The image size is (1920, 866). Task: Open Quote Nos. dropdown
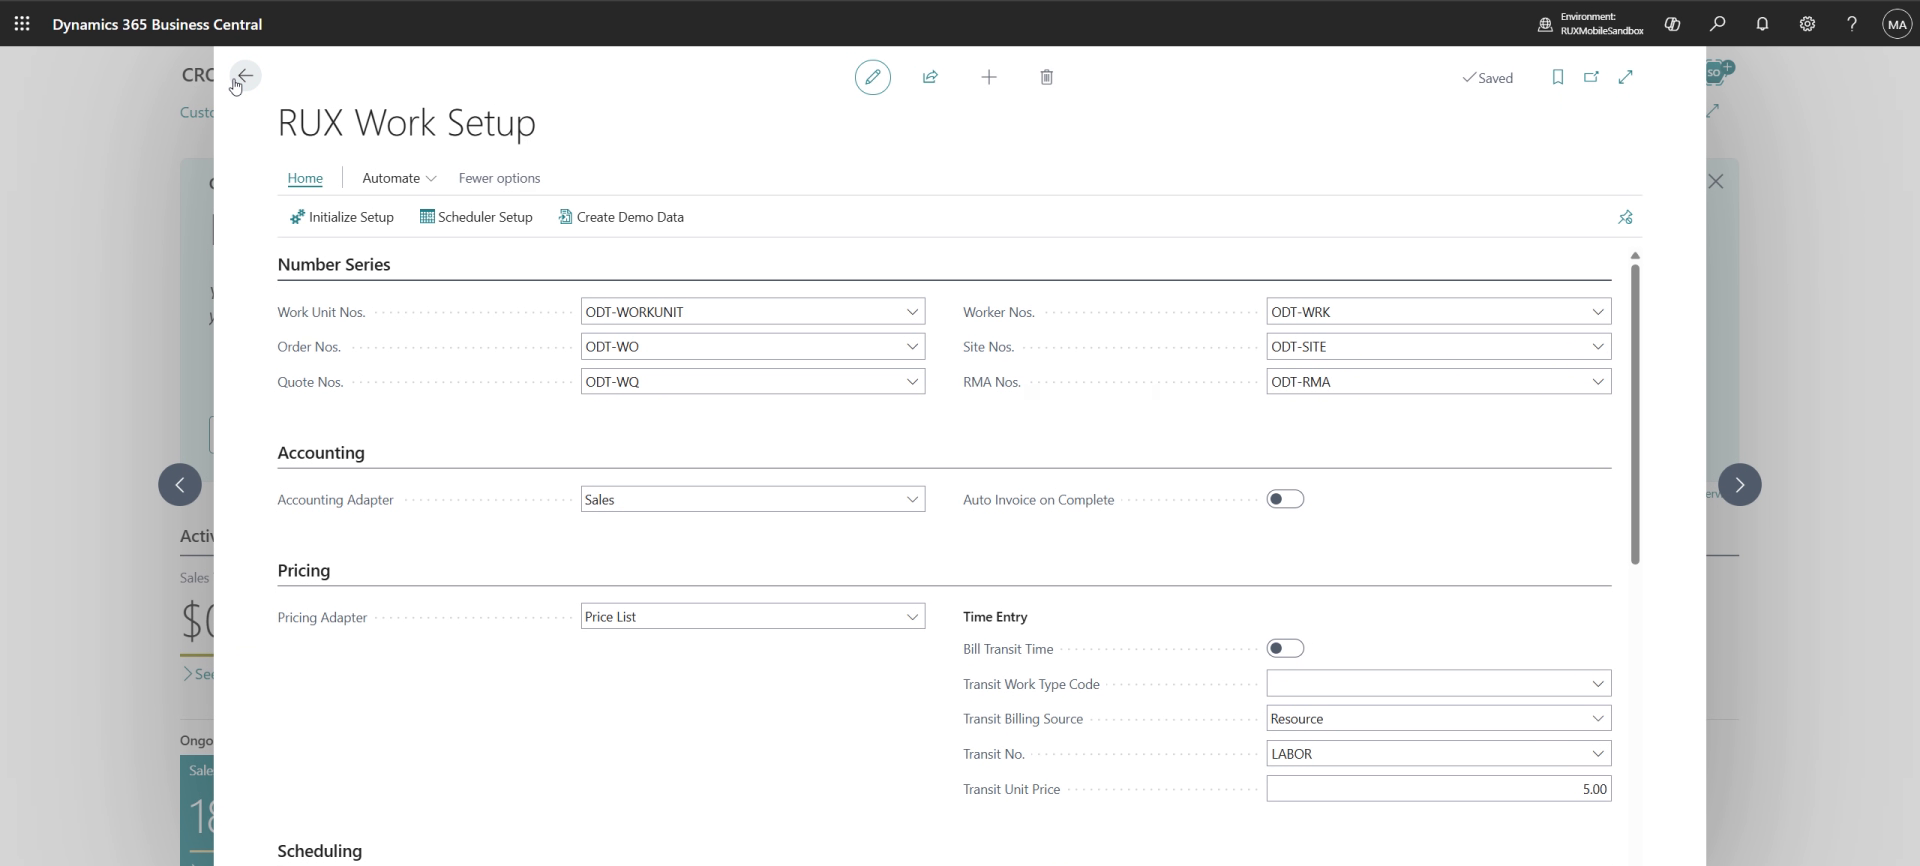(x=912, y=382)
